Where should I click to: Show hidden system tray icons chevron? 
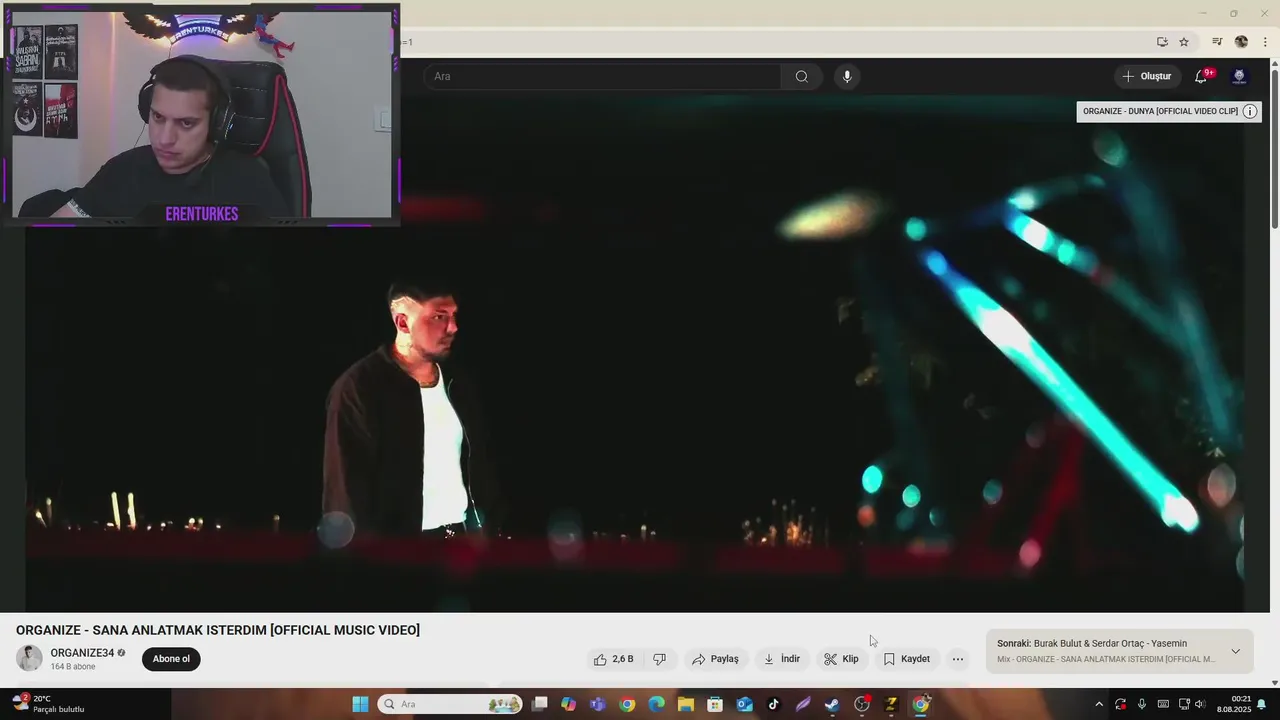[x=1099, y=704]
